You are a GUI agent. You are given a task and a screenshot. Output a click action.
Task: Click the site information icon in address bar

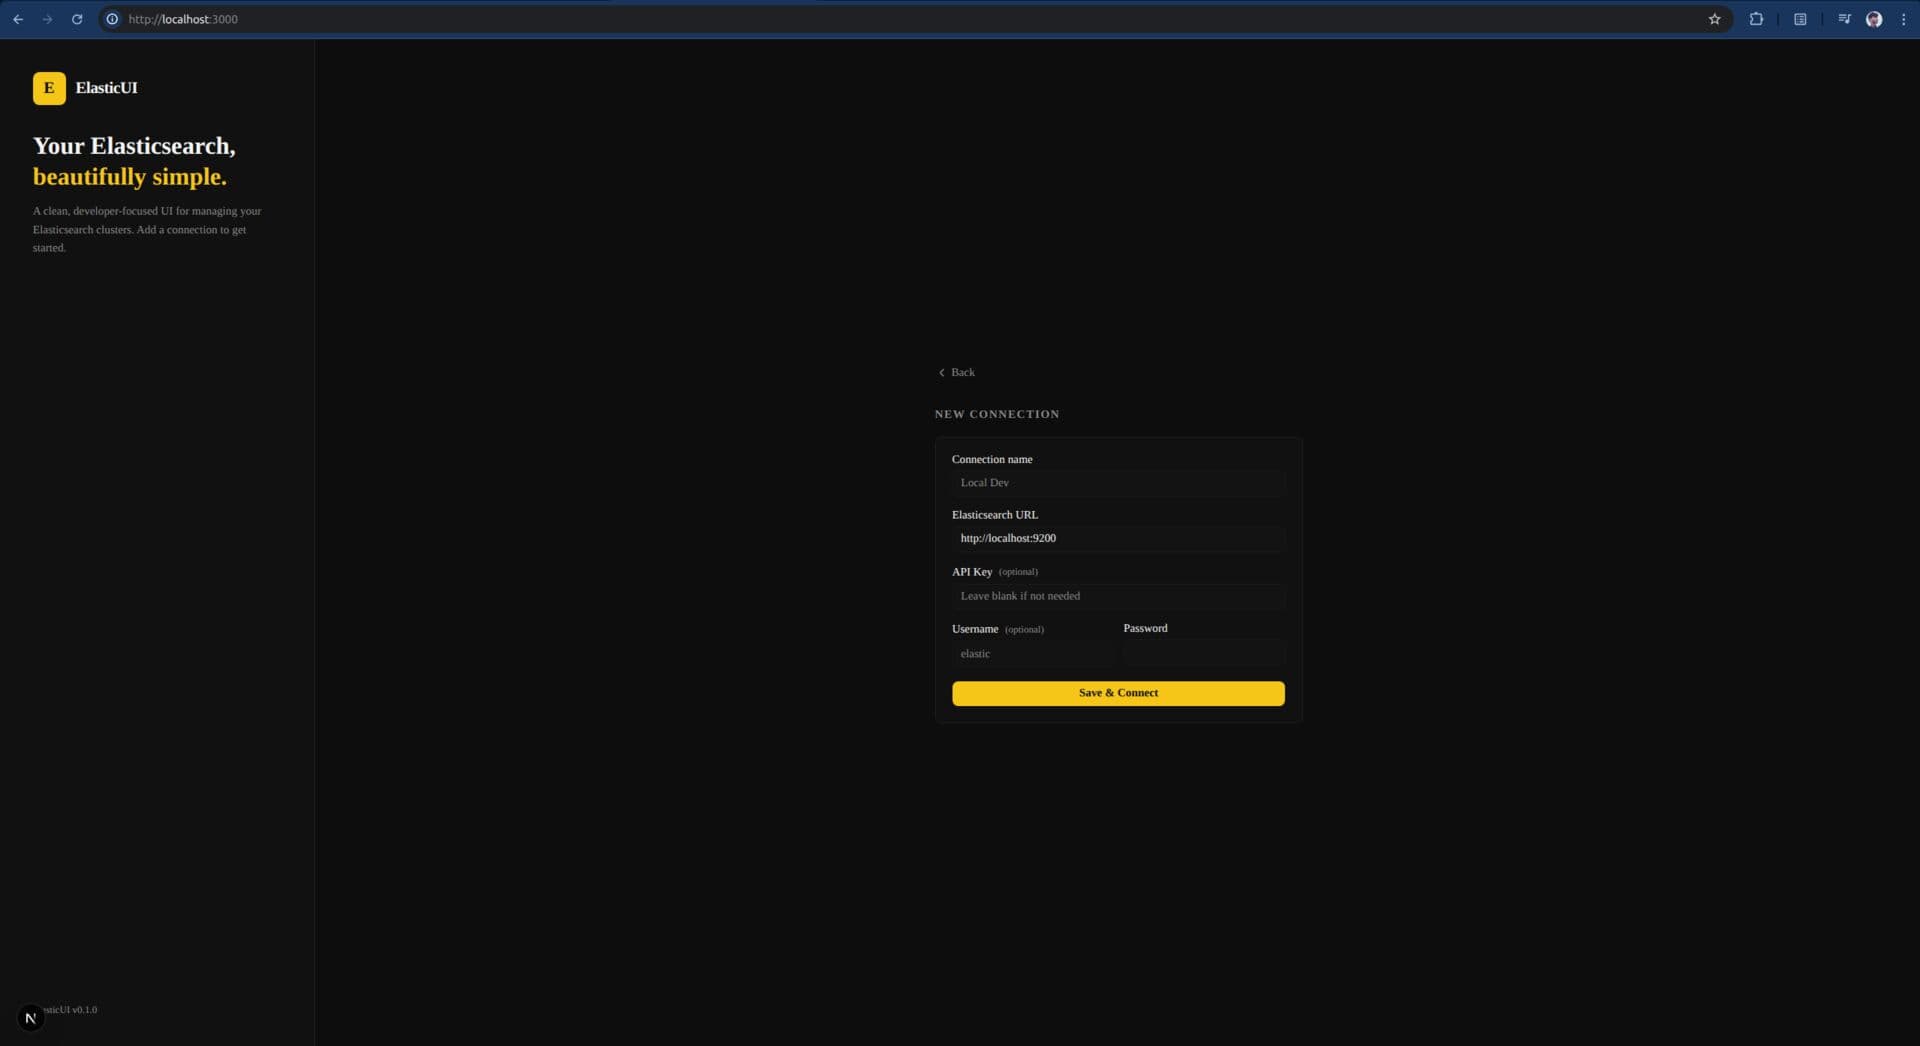click(x=113, y=19)
